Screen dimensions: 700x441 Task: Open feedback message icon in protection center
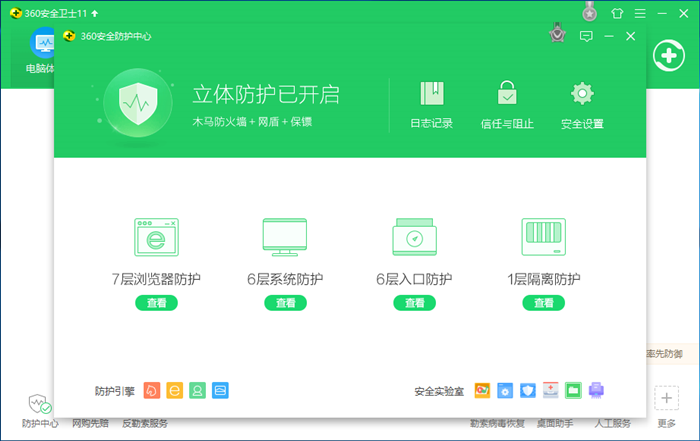[586, 36]
